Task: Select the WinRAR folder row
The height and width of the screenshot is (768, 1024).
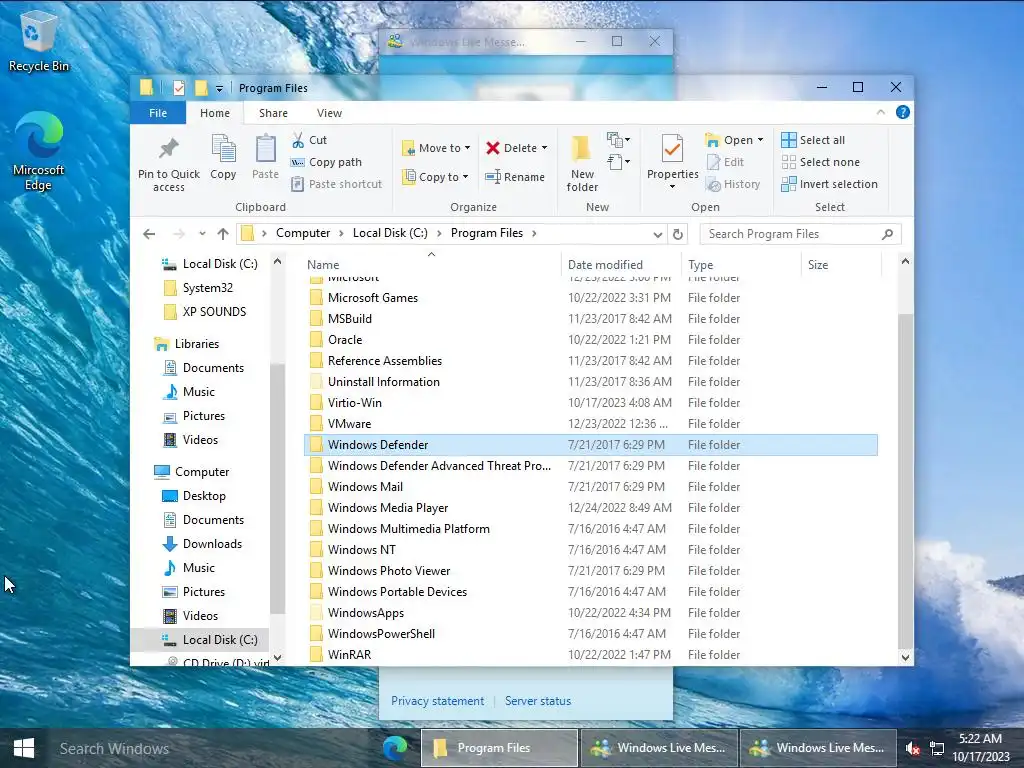Action: [x=591, y=654]
